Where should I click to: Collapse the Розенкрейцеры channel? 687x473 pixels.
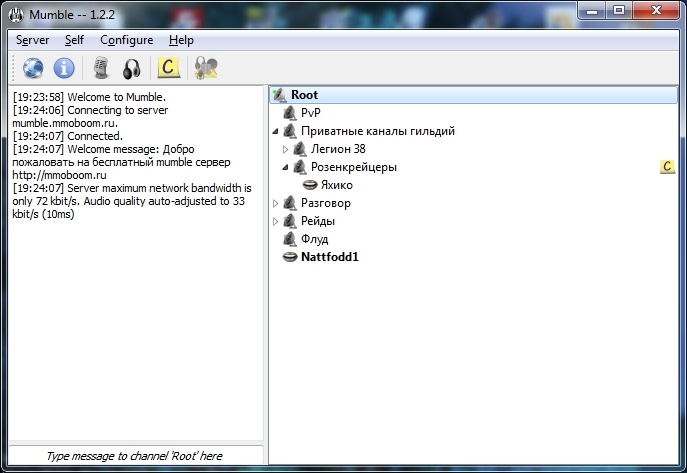(x=285, y=167)
